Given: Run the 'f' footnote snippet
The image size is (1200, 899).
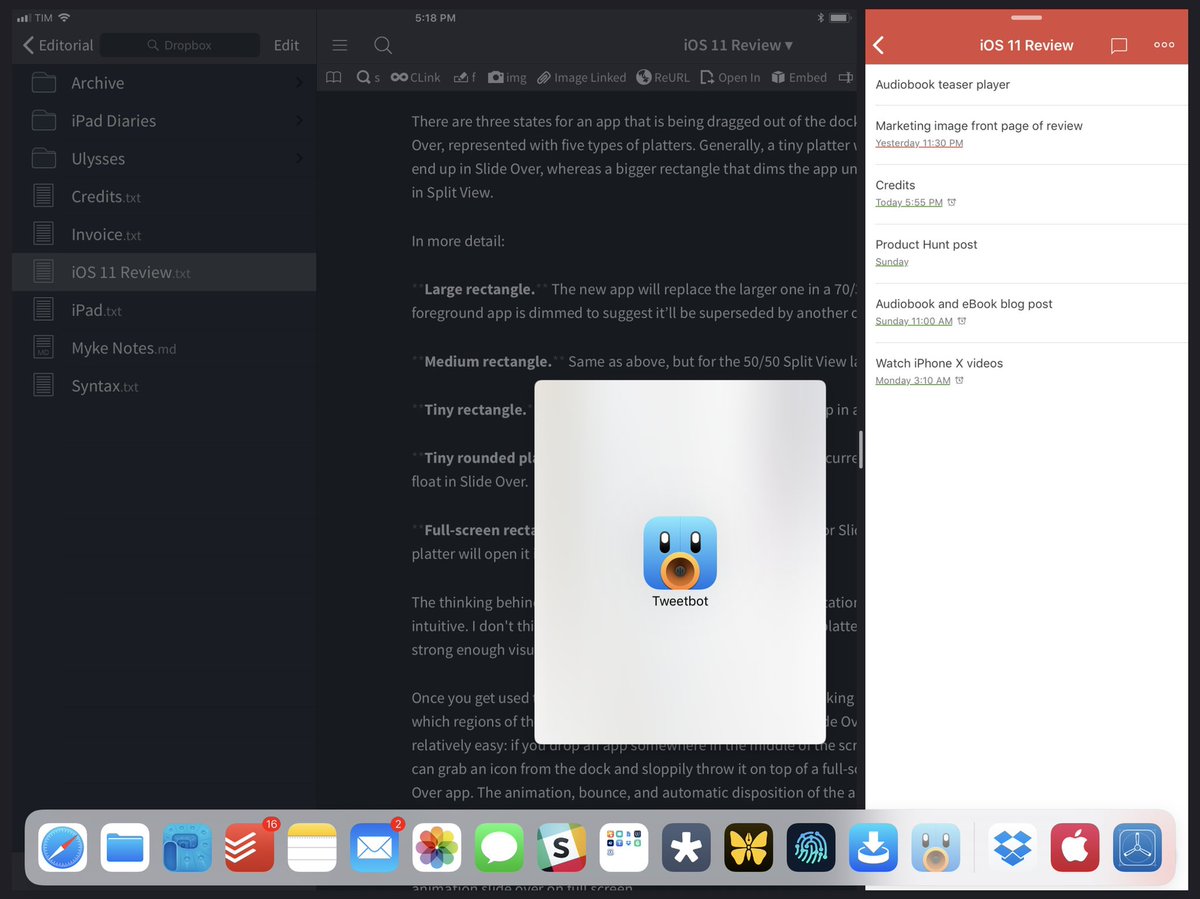Looking at the screenshot, I should 464,77.
